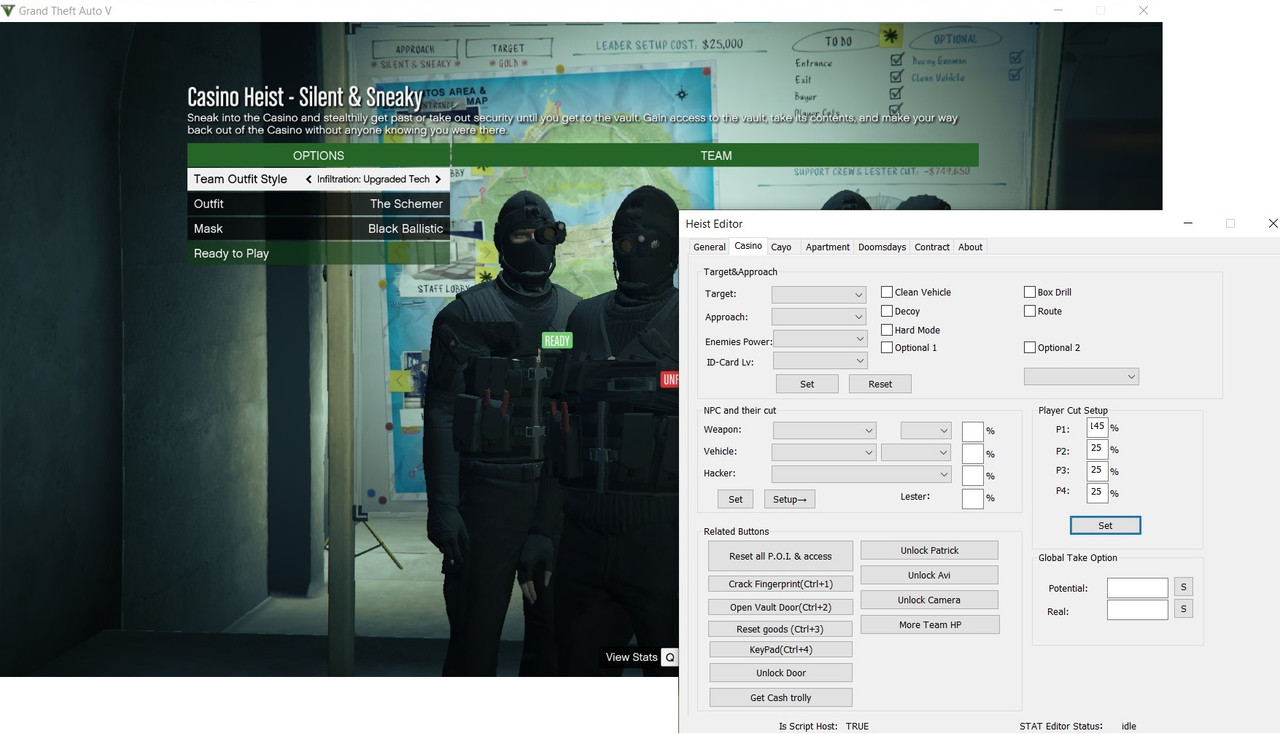Image resolution: width=1280 pixels, height=734 pixels.
Task: Select the Casino tab
Action: click(x=748, y=246)
